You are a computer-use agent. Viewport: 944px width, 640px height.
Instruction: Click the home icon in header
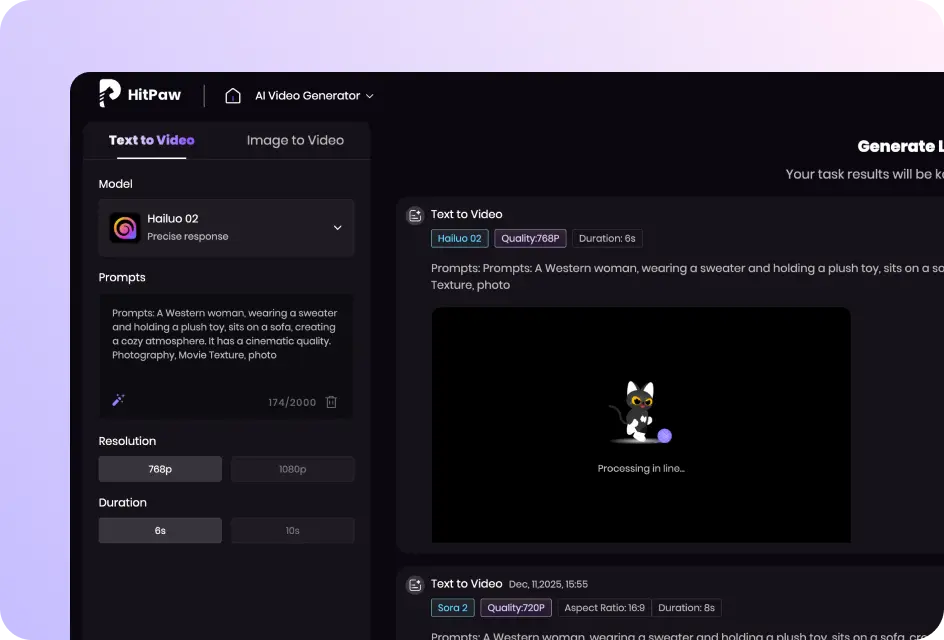coord(233,96)
